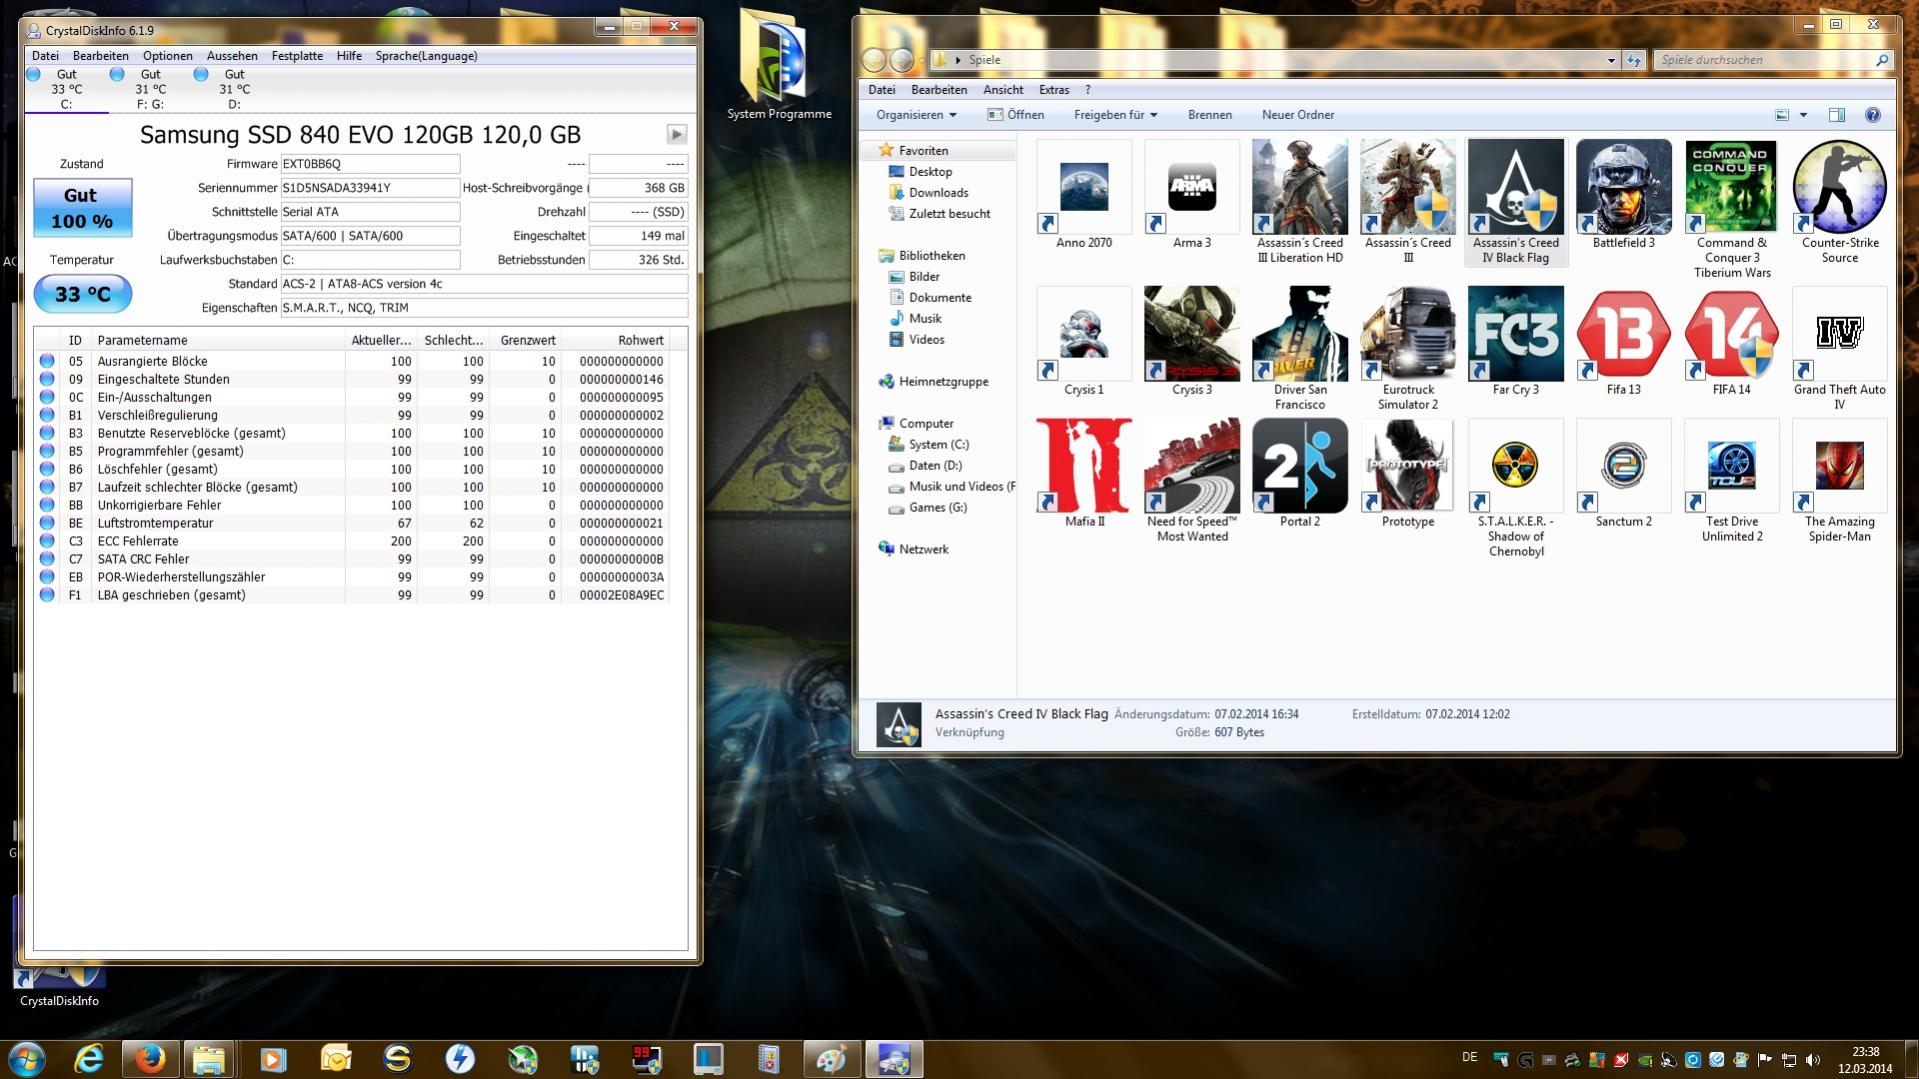This screenshot has width=1919, height=1079.
Task: Show next disk with the arrow button
Action: click(677, 134)
